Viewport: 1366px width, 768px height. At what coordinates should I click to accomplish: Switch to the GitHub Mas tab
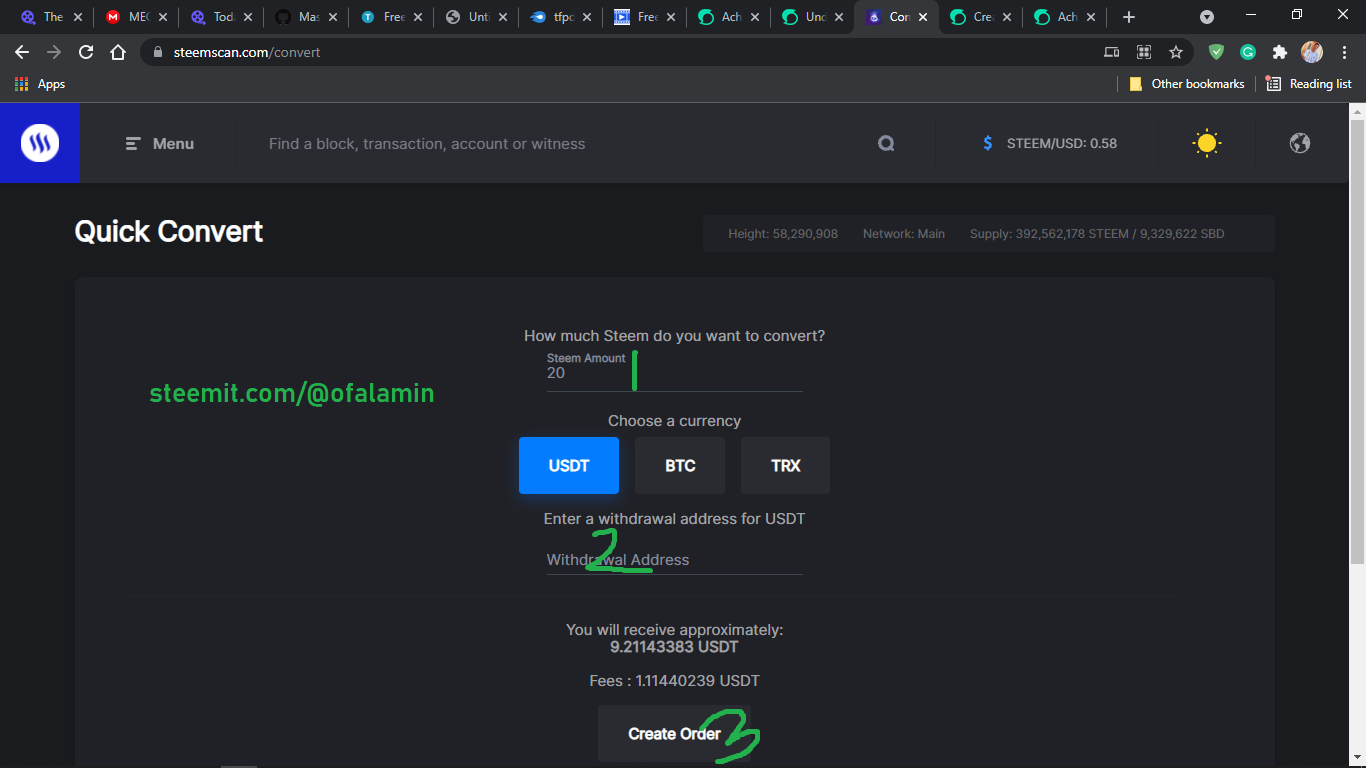coord(307,17)
